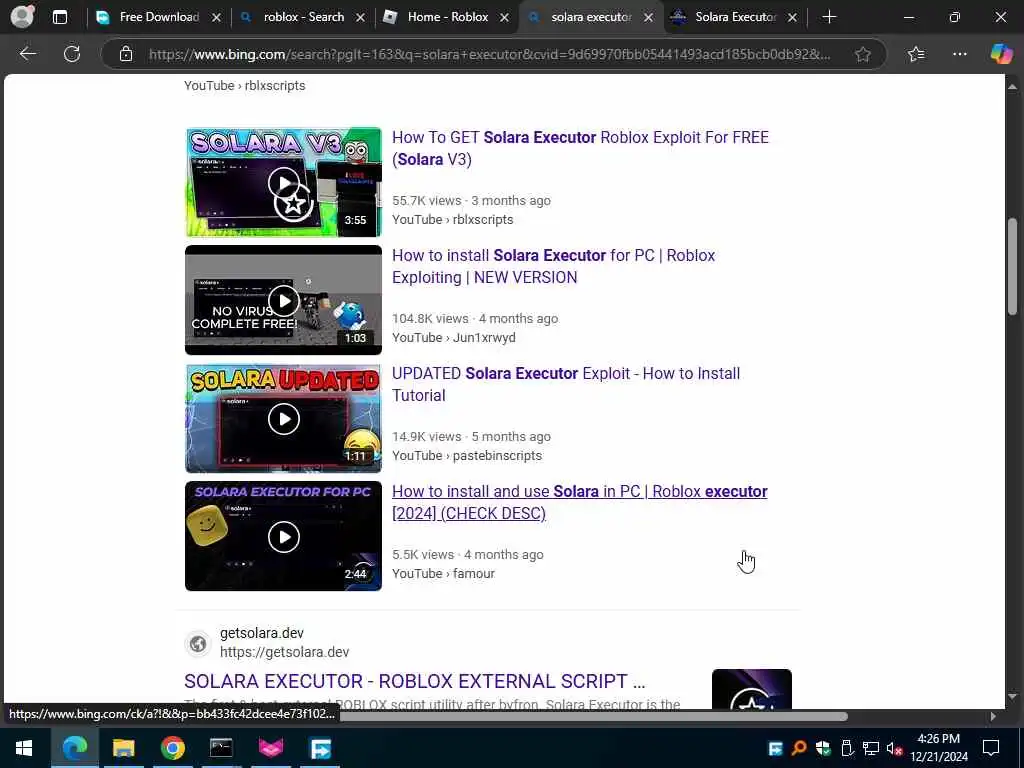Click the getsolara.dev globe favicon

198,644
